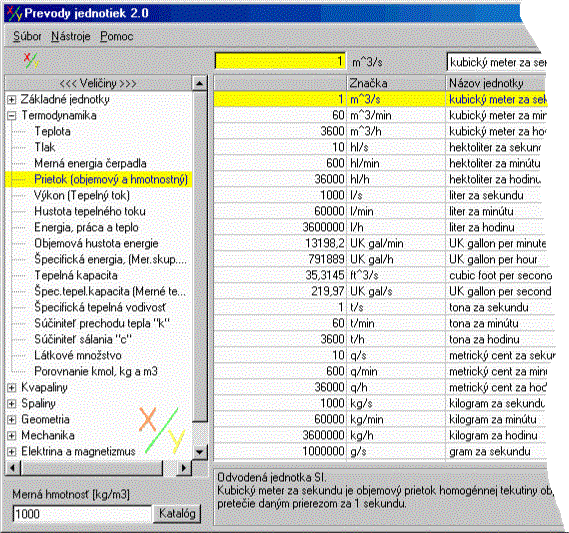Click the Termodynamika tree label

[x=59, y=115]
